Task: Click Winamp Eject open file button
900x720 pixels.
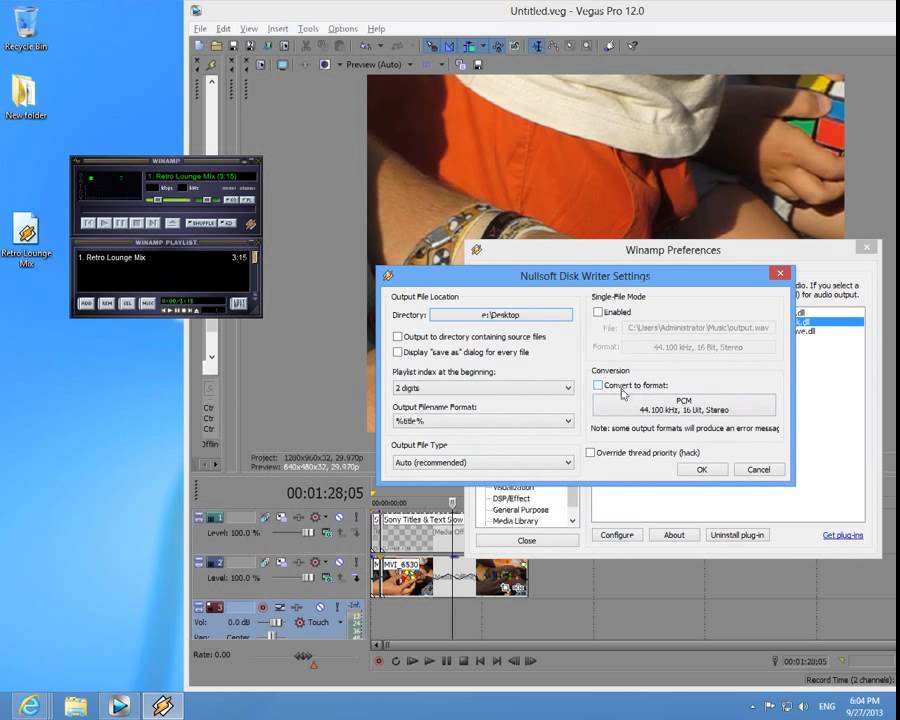Action: coord(172,223)
